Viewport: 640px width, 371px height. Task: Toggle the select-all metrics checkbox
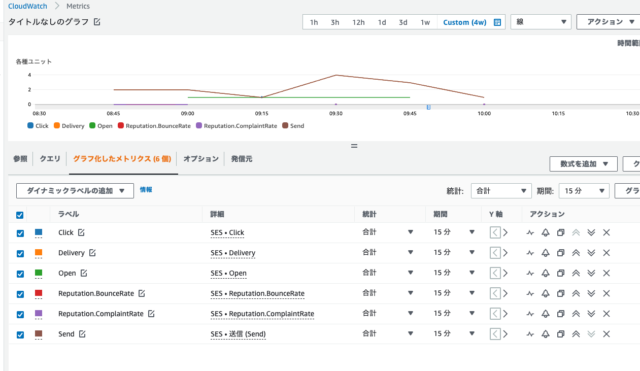click(20, 215)
